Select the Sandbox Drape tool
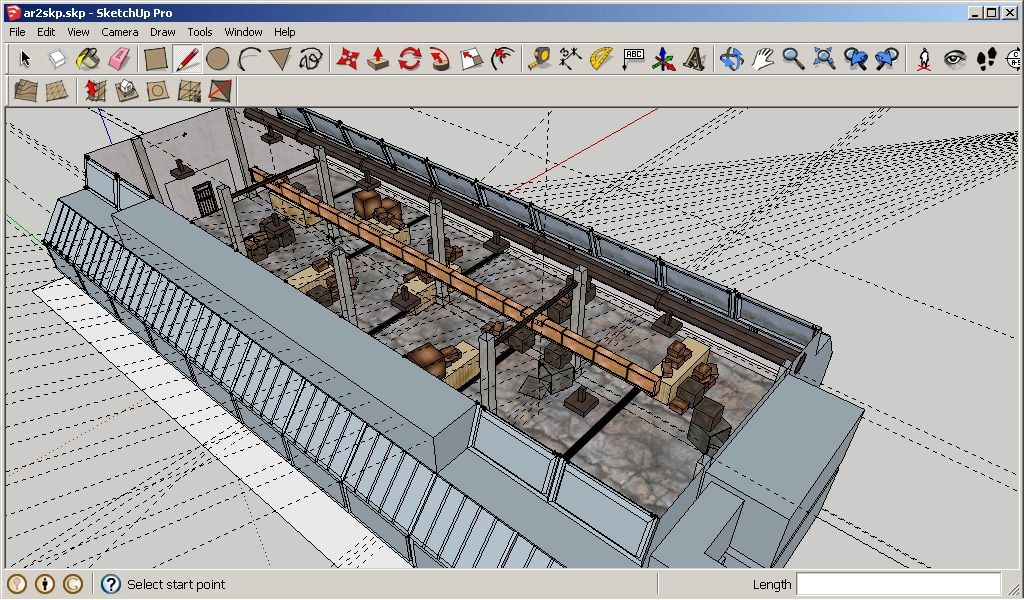Viewport: 1024px width, 600px height. coord(158,90)
